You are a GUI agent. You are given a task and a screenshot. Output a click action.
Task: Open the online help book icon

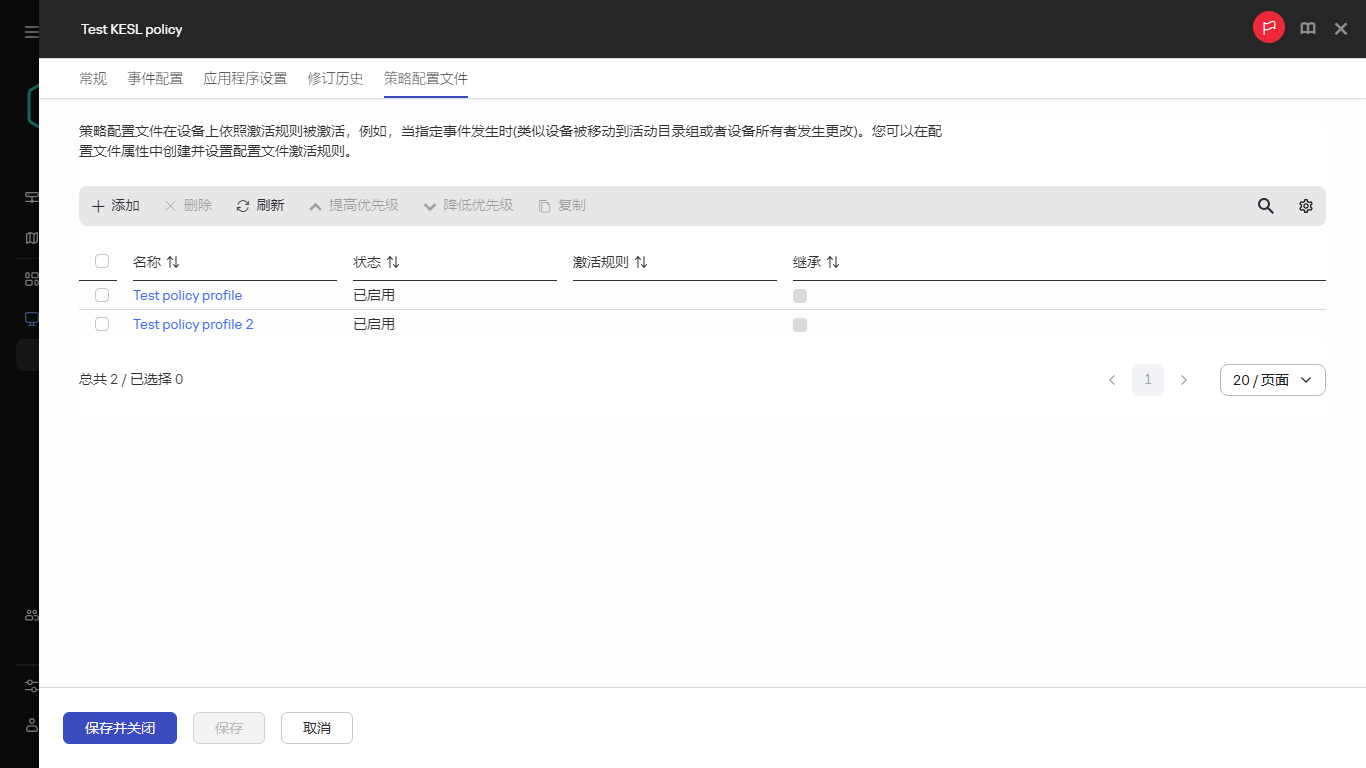(x=1307, y=28)
